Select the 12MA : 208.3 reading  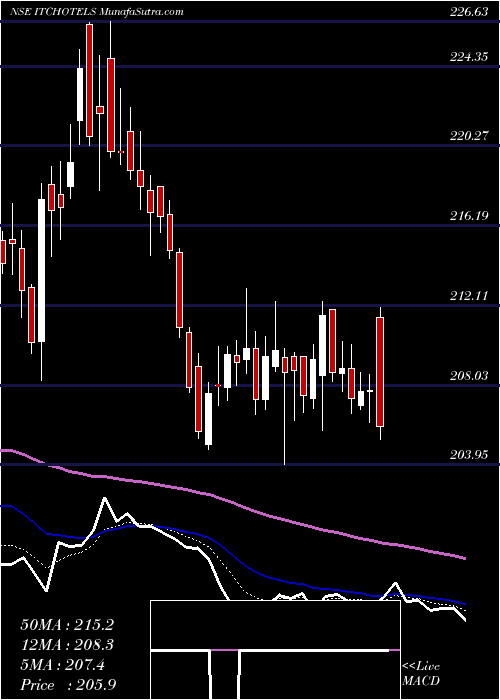[67, 645]
